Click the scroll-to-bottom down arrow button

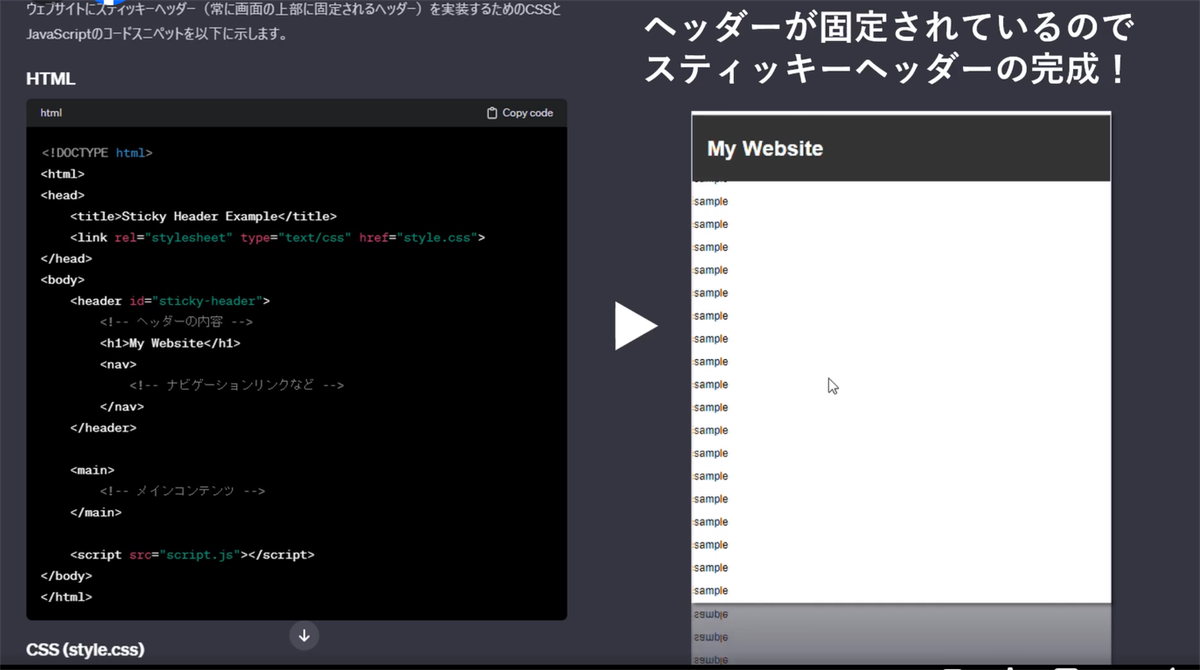[x=304, y=635]
